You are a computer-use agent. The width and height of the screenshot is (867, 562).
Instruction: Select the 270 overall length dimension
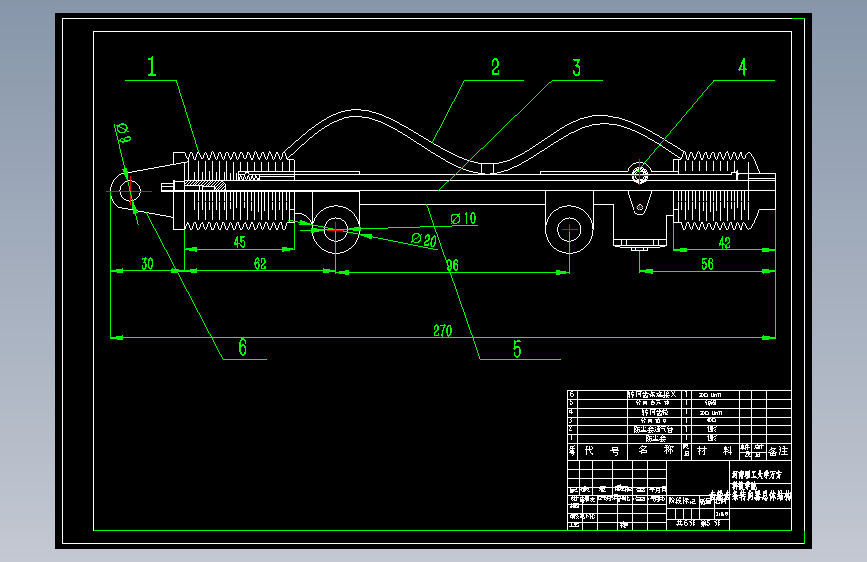coord(442,331)
